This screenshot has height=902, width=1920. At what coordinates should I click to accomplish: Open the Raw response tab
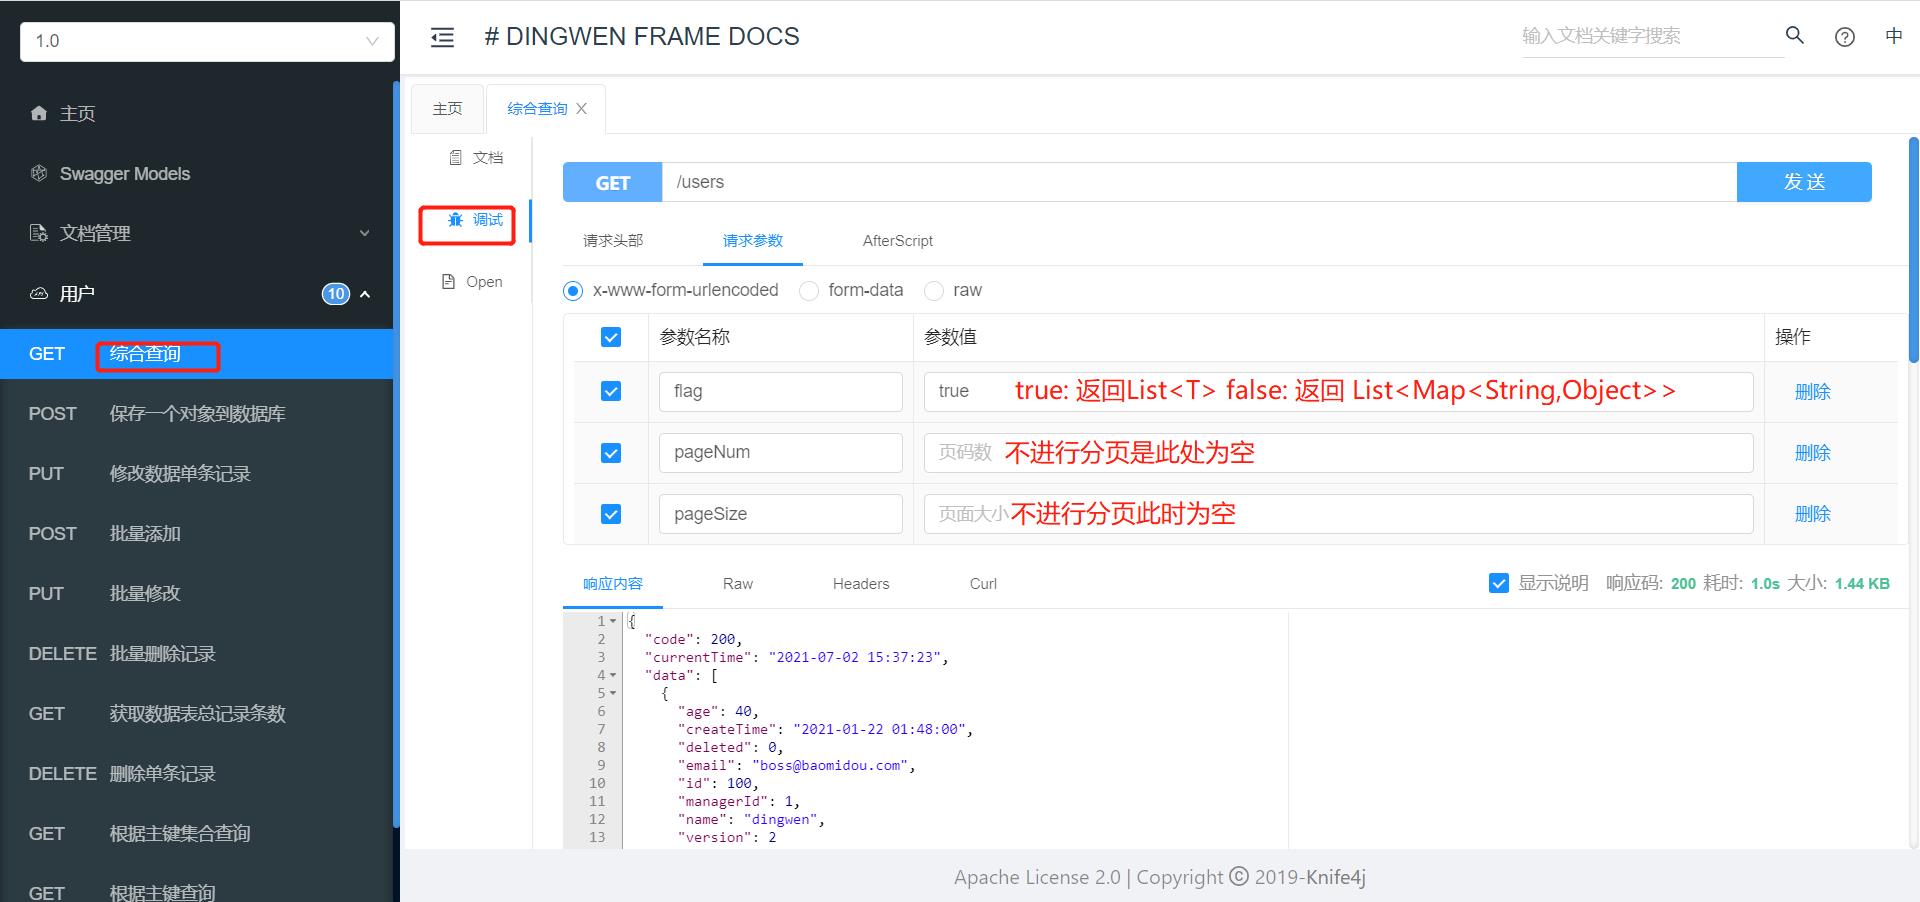pos(738,584)
